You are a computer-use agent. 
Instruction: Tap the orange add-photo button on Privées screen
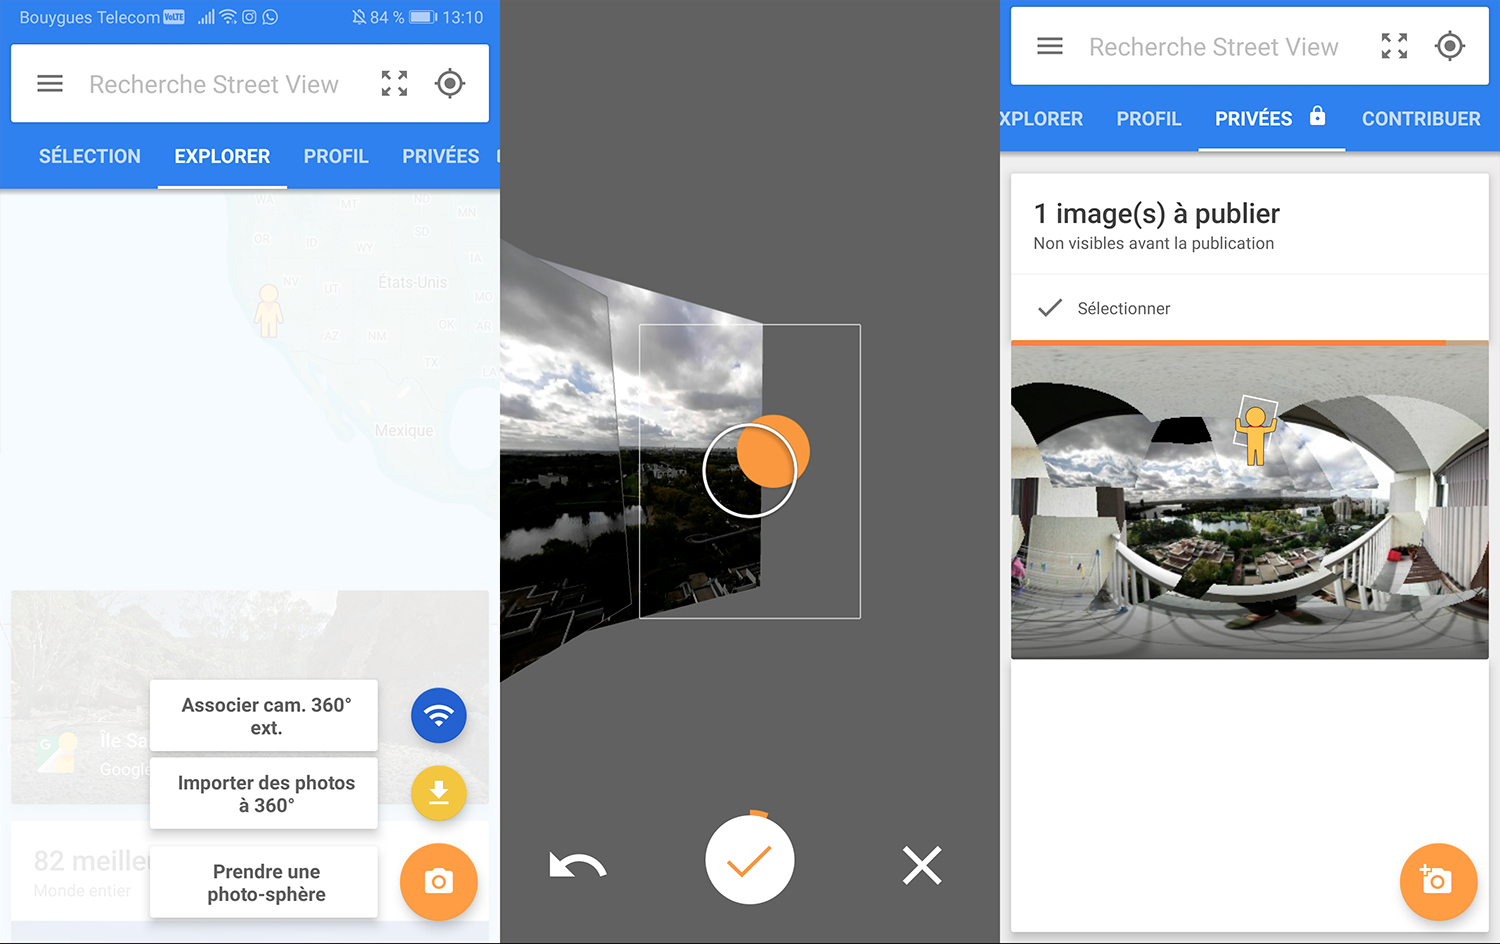1438,881
